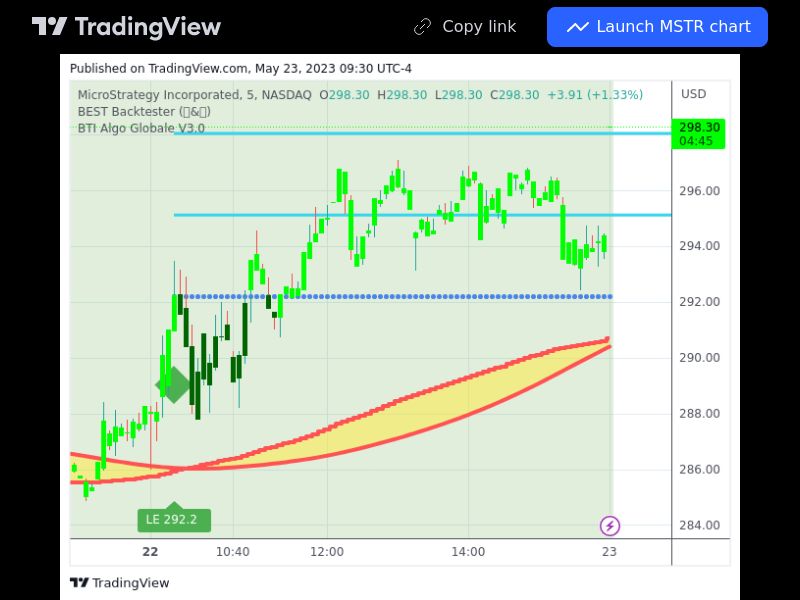Click the O298.30 open value
The width and height of the screenshot is (800, 600).
(344, 95)
